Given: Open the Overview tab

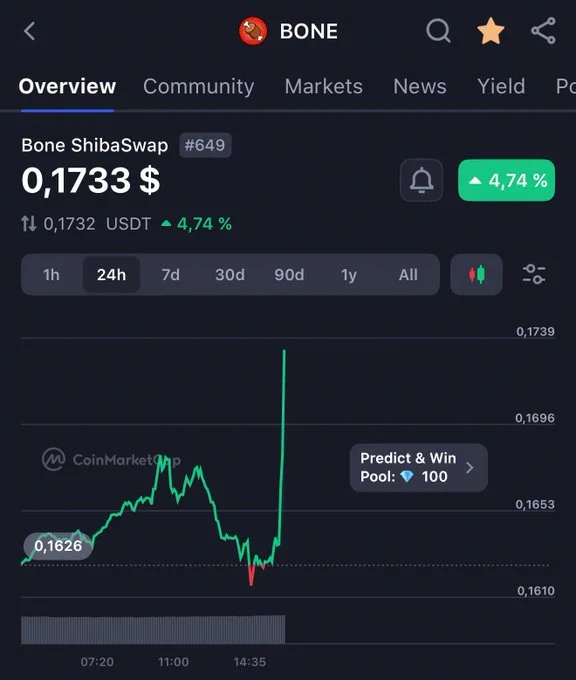Looking at the screenshot, I should pos(67,86).
